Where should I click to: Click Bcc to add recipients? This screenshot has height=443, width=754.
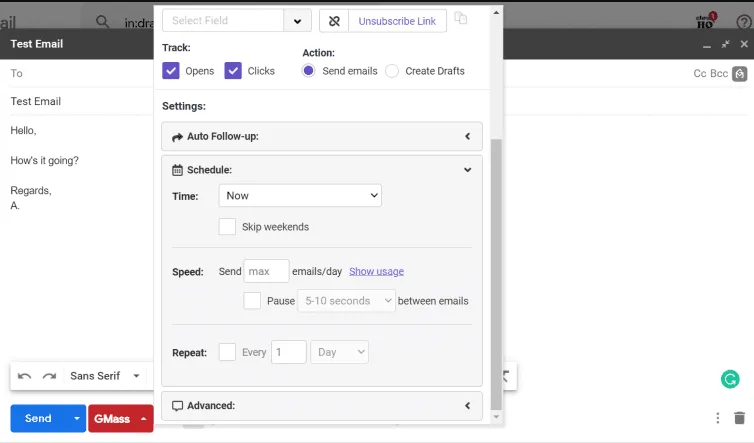[719, 74]
